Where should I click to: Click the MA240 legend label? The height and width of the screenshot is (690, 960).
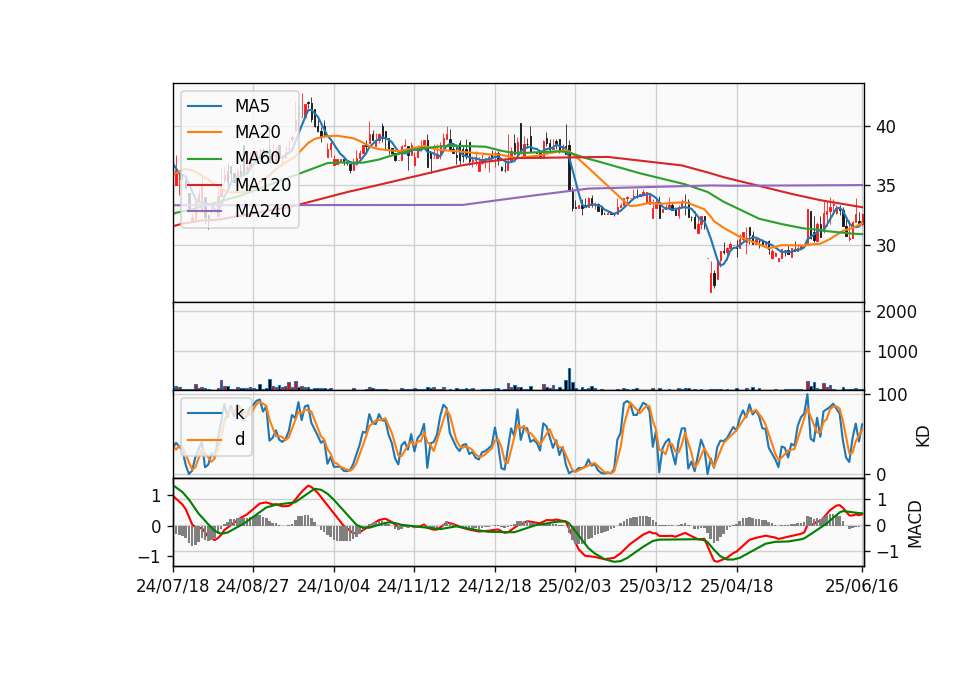(x=263, y=211)
